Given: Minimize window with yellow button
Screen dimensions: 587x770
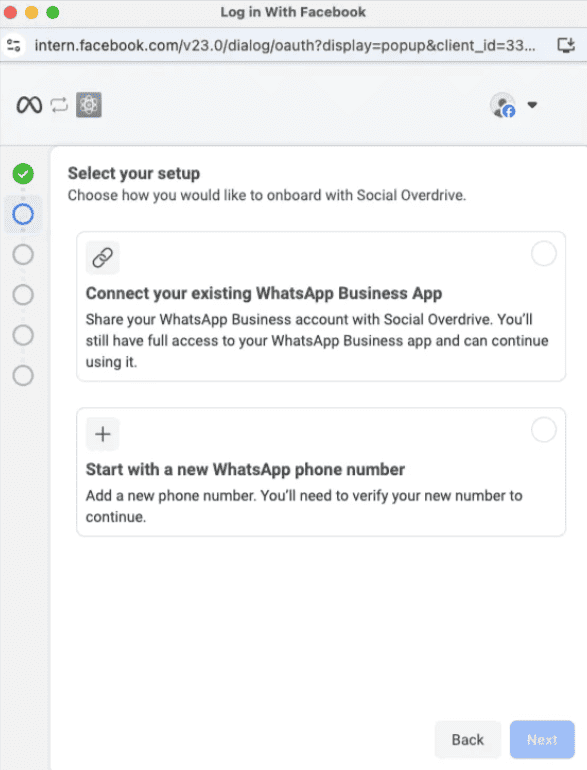Looking at the screenshot, I should click(31, 12).
